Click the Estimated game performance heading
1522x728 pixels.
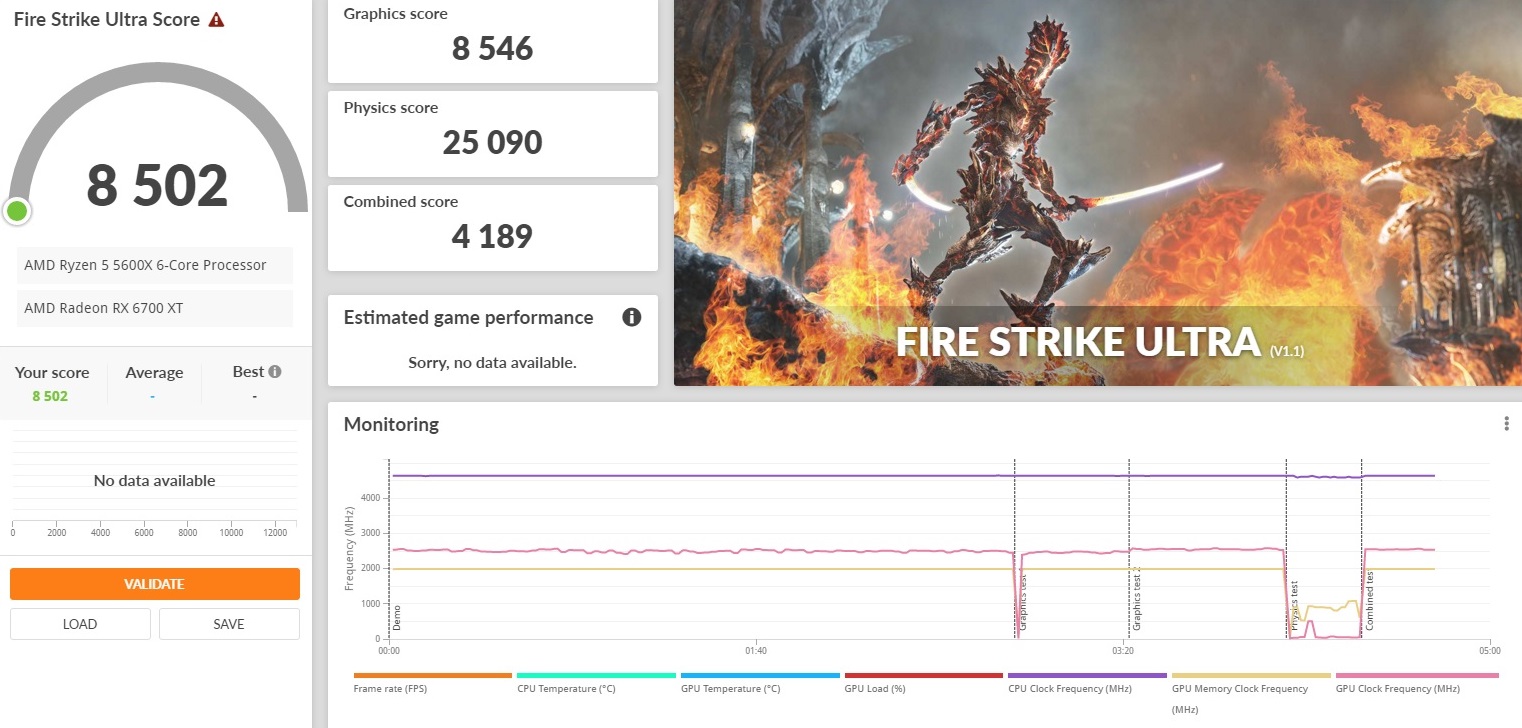[x=468, y=317]
